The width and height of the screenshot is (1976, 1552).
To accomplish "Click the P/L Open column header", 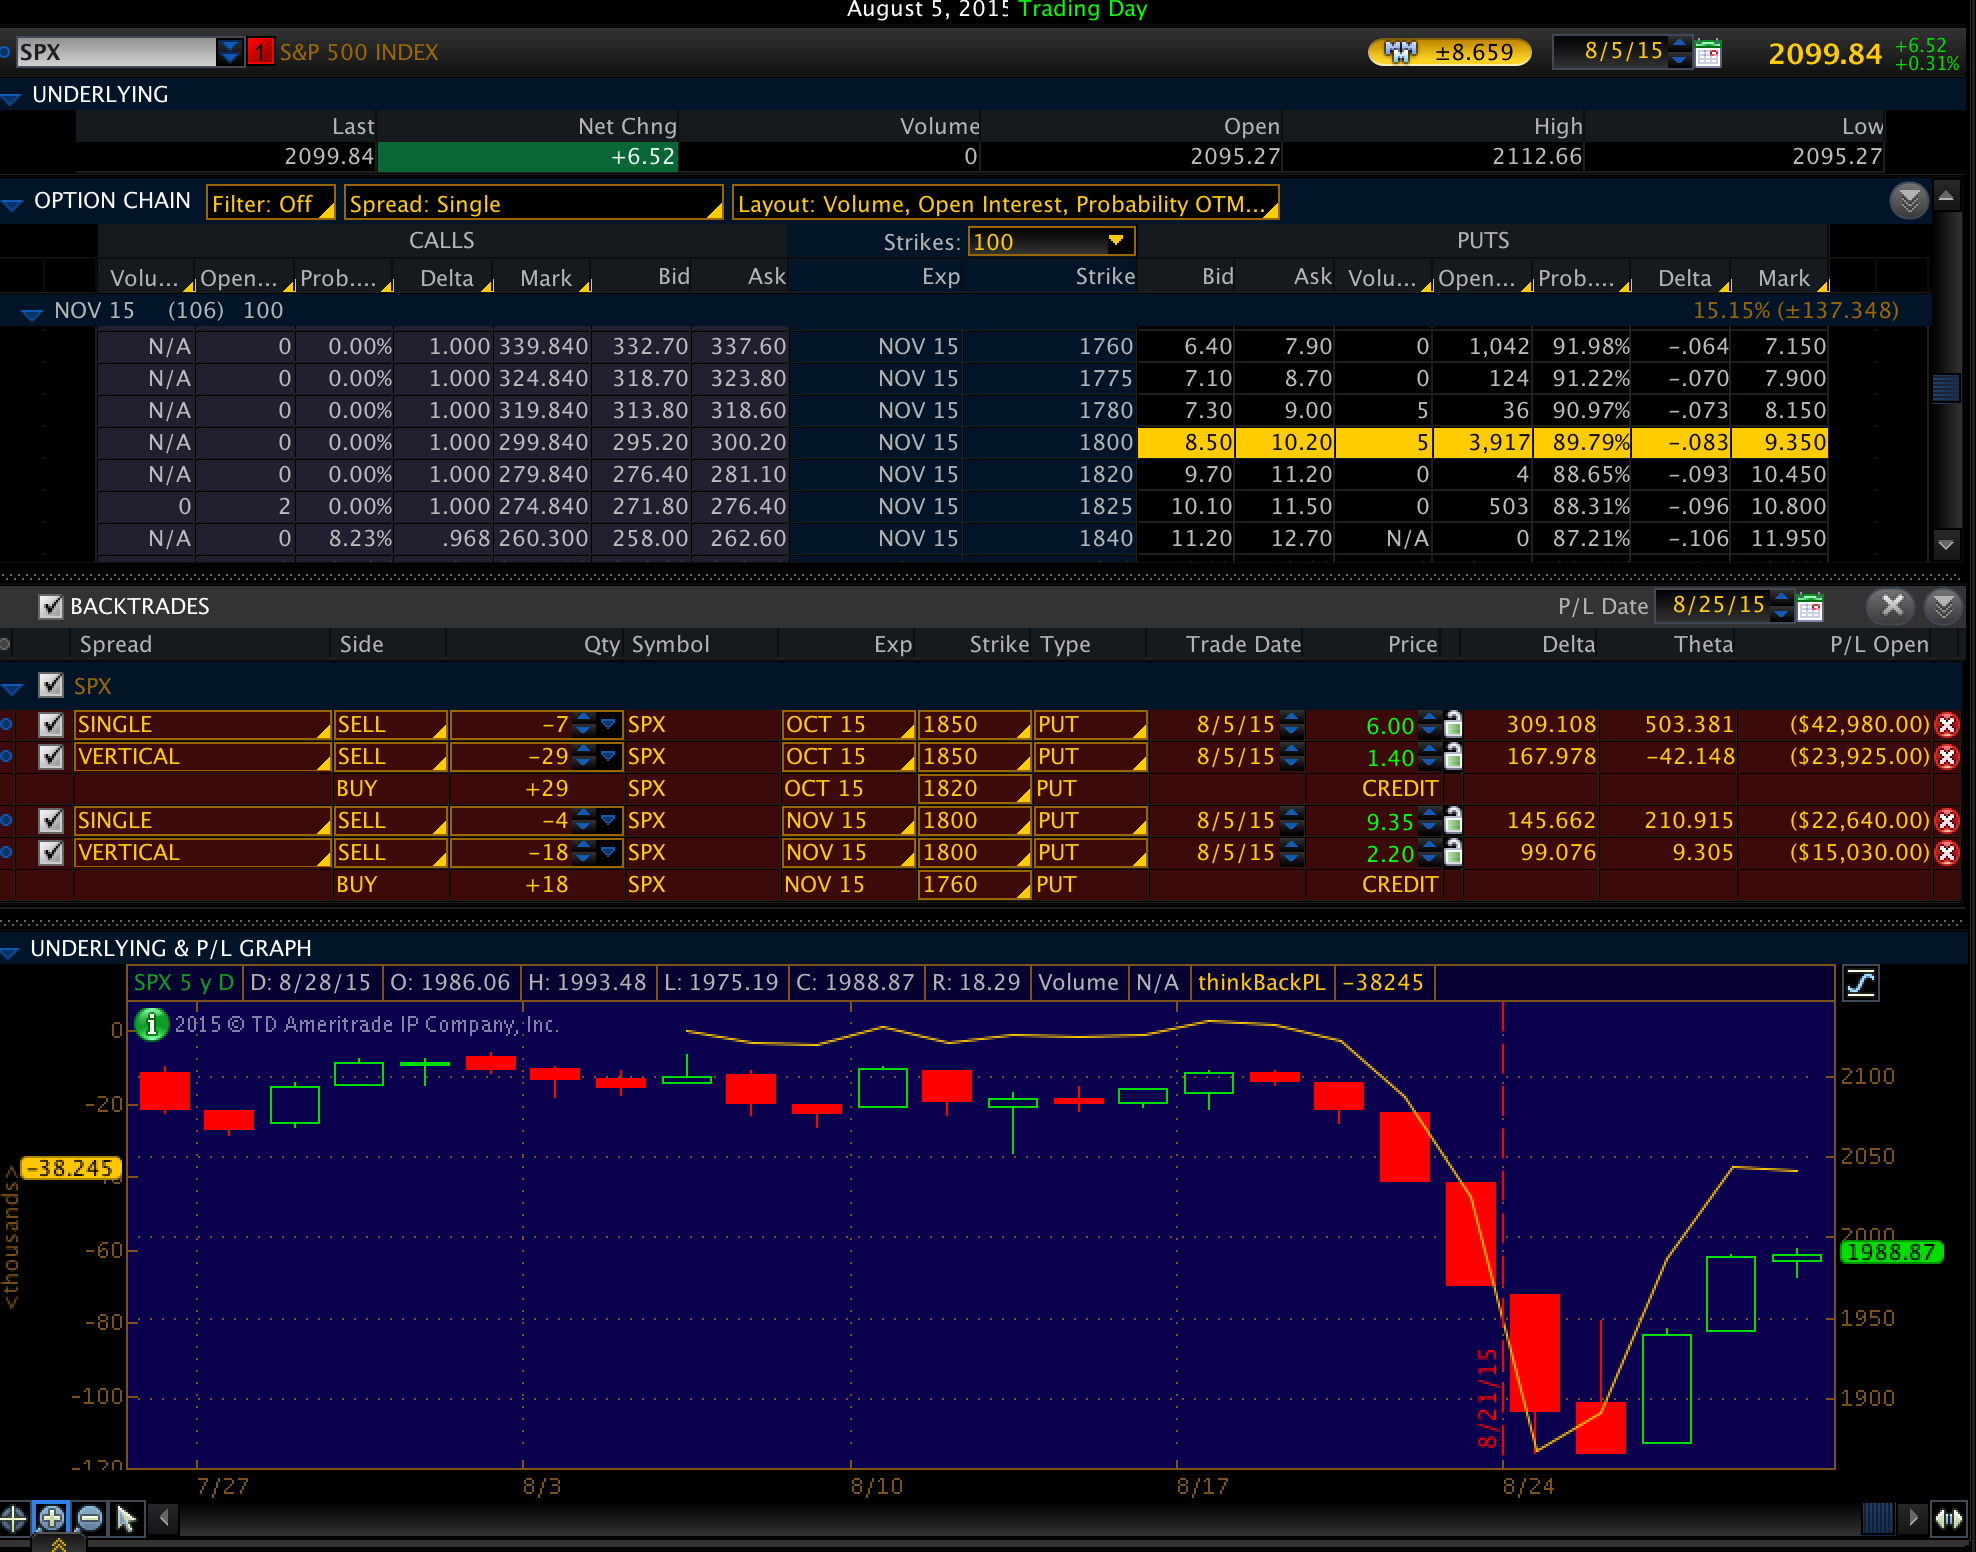I will [x=1879, y=644].
